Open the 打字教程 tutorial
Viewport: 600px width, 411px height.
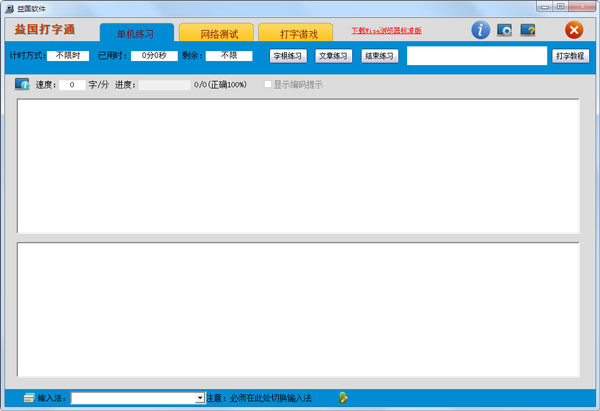[570, 56]
